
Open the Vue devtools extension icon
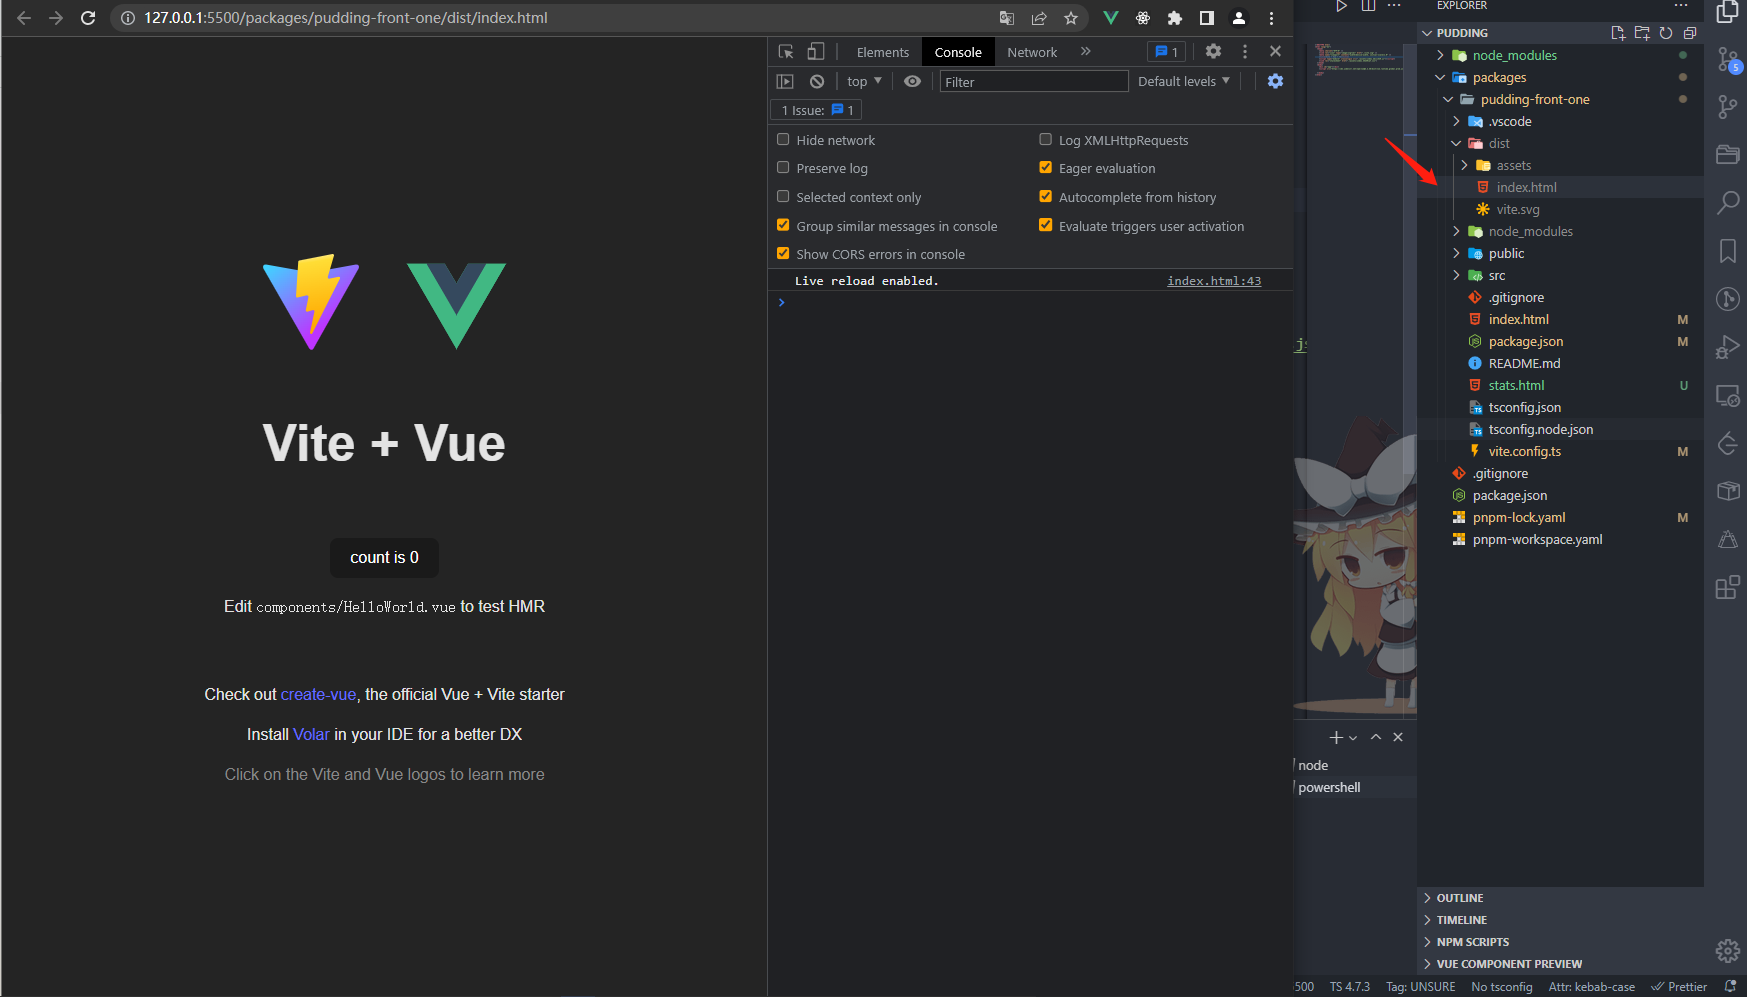pyautogui.click(x=1110, y=18)
